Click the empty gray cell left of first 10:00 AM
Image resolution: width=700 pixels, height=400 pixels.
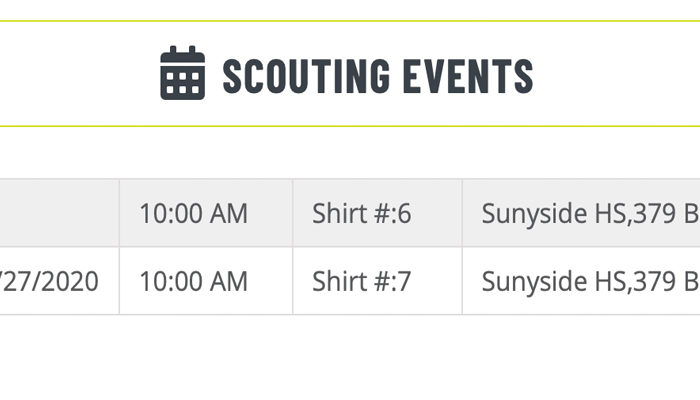click(59, 213)
